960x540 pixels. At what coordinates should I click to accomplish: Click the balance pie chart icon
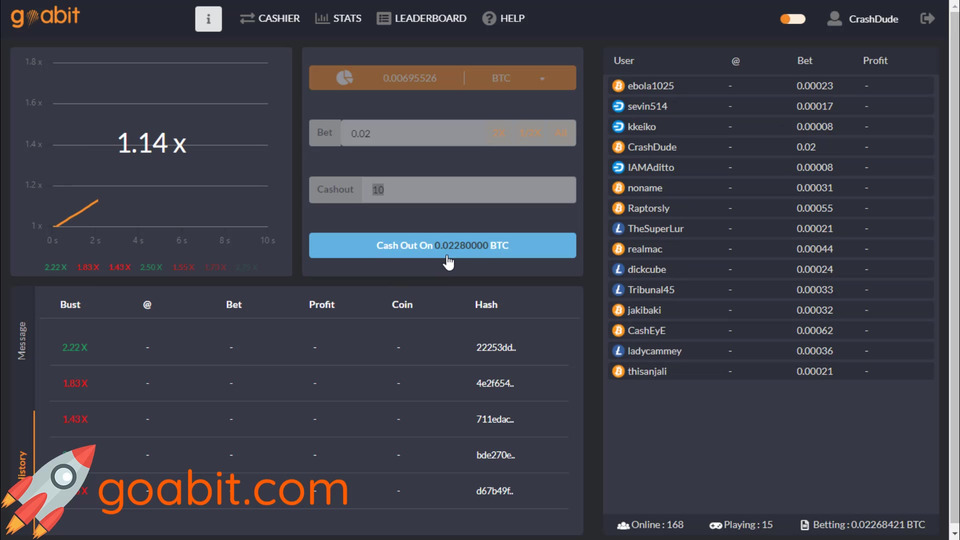tap(345, 78)
